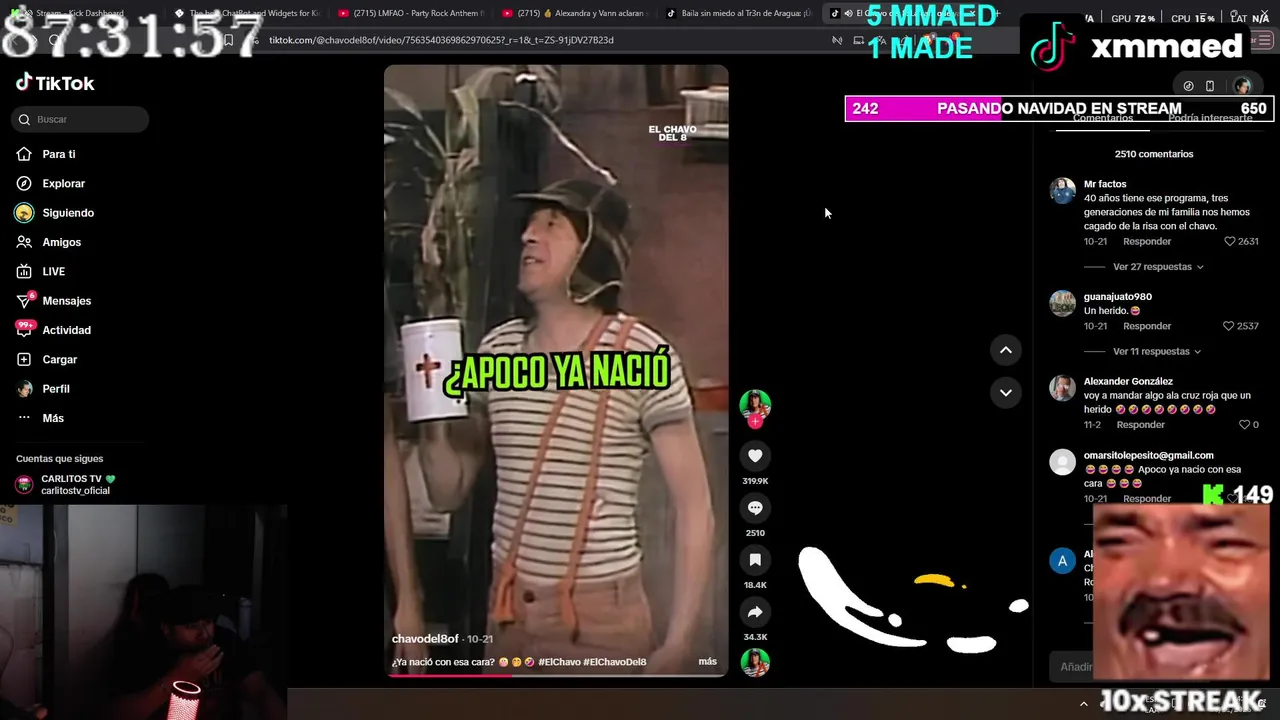
Task: Switch to Alexandra y Vann aclaran browser tab
Action: coord(574,13)
